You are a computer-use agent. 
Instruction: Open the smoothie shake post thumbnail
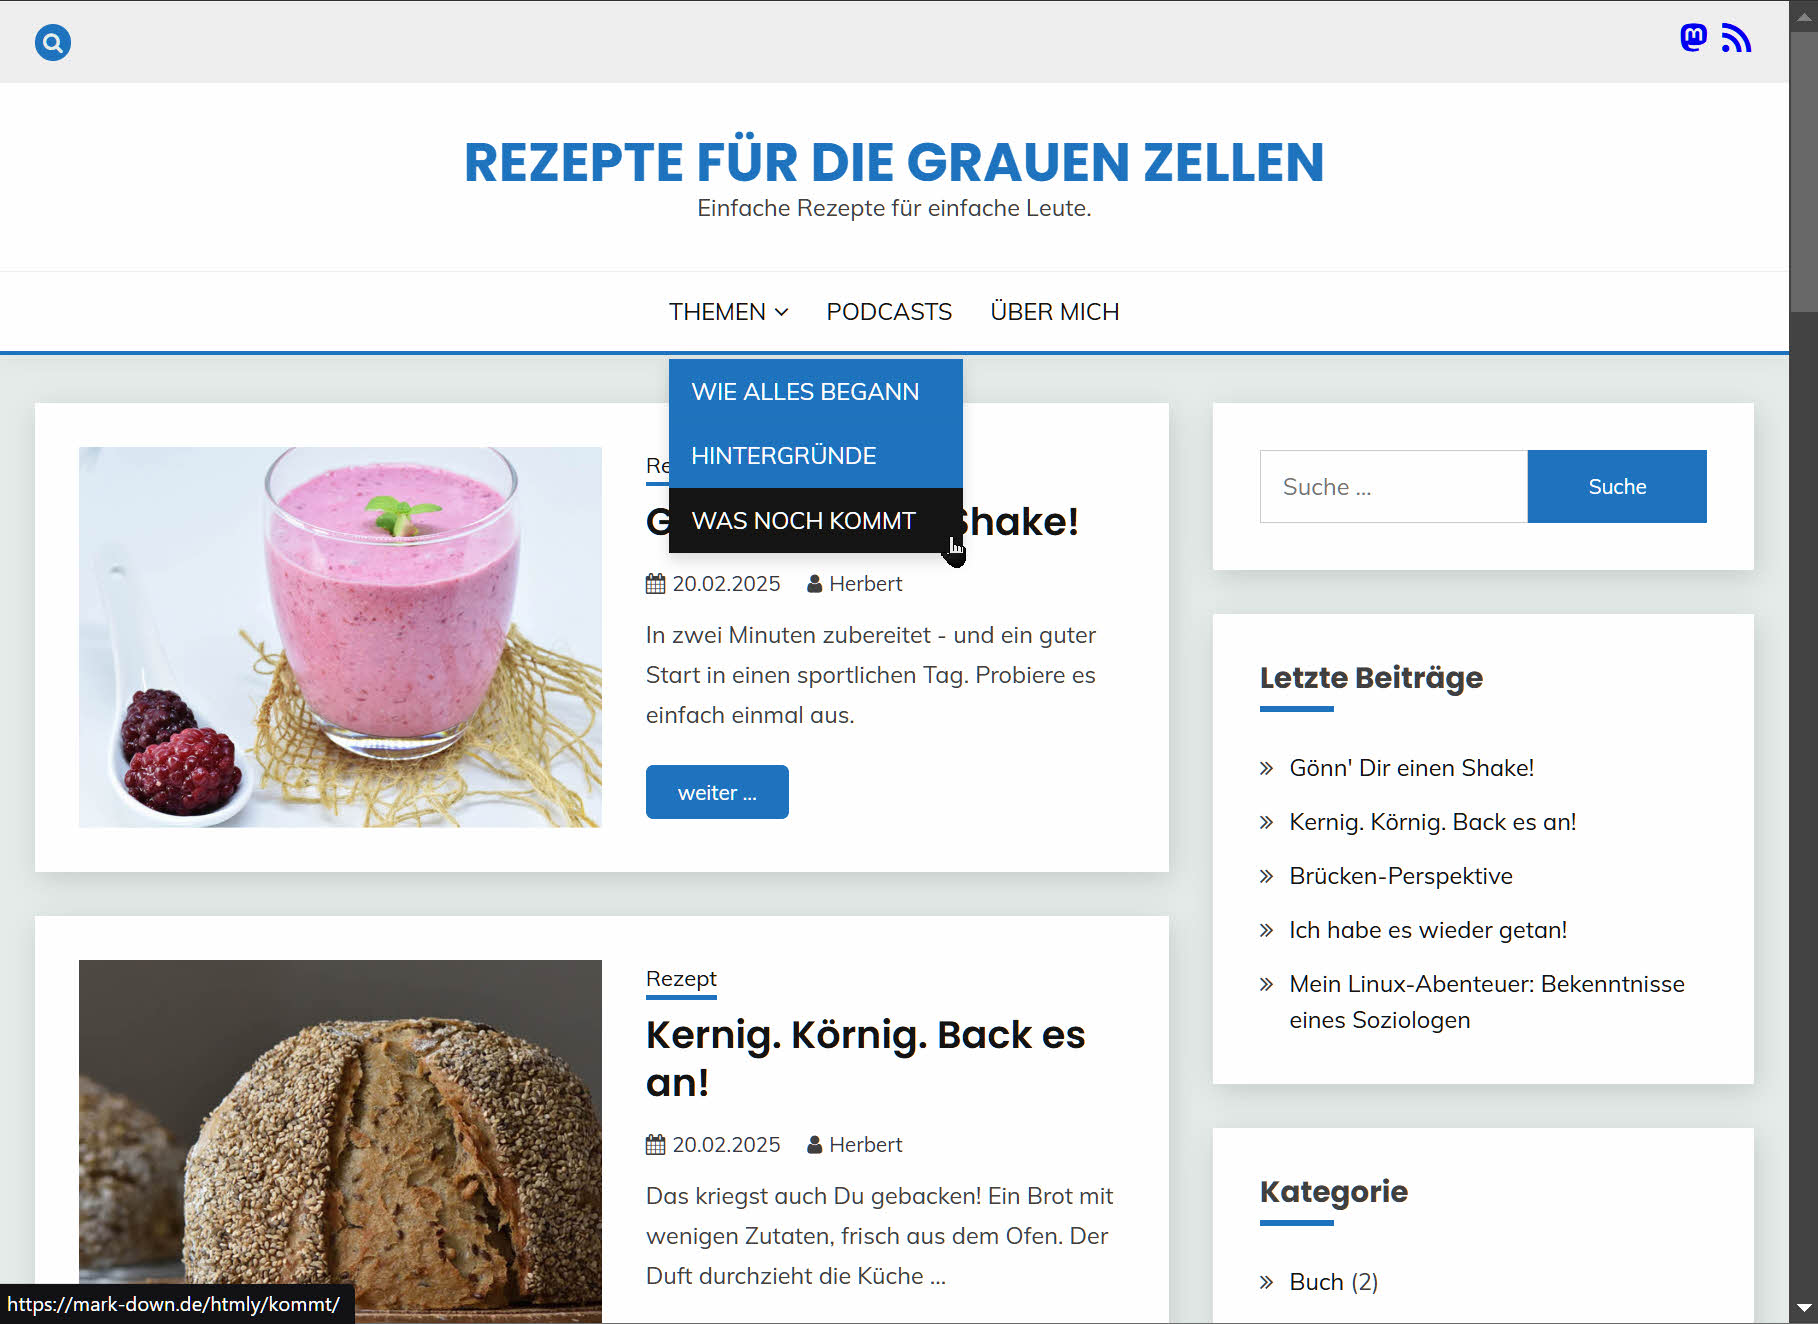point(340,637)
